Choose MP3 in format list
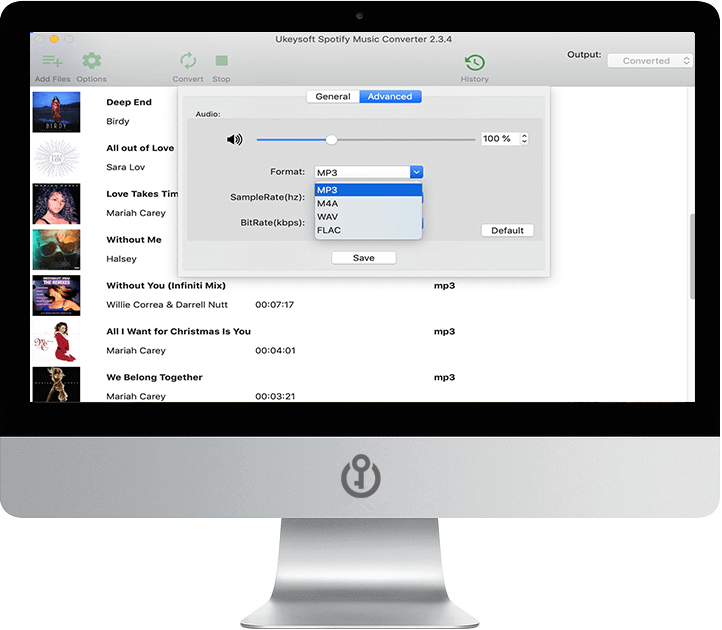 pos(368,190)
